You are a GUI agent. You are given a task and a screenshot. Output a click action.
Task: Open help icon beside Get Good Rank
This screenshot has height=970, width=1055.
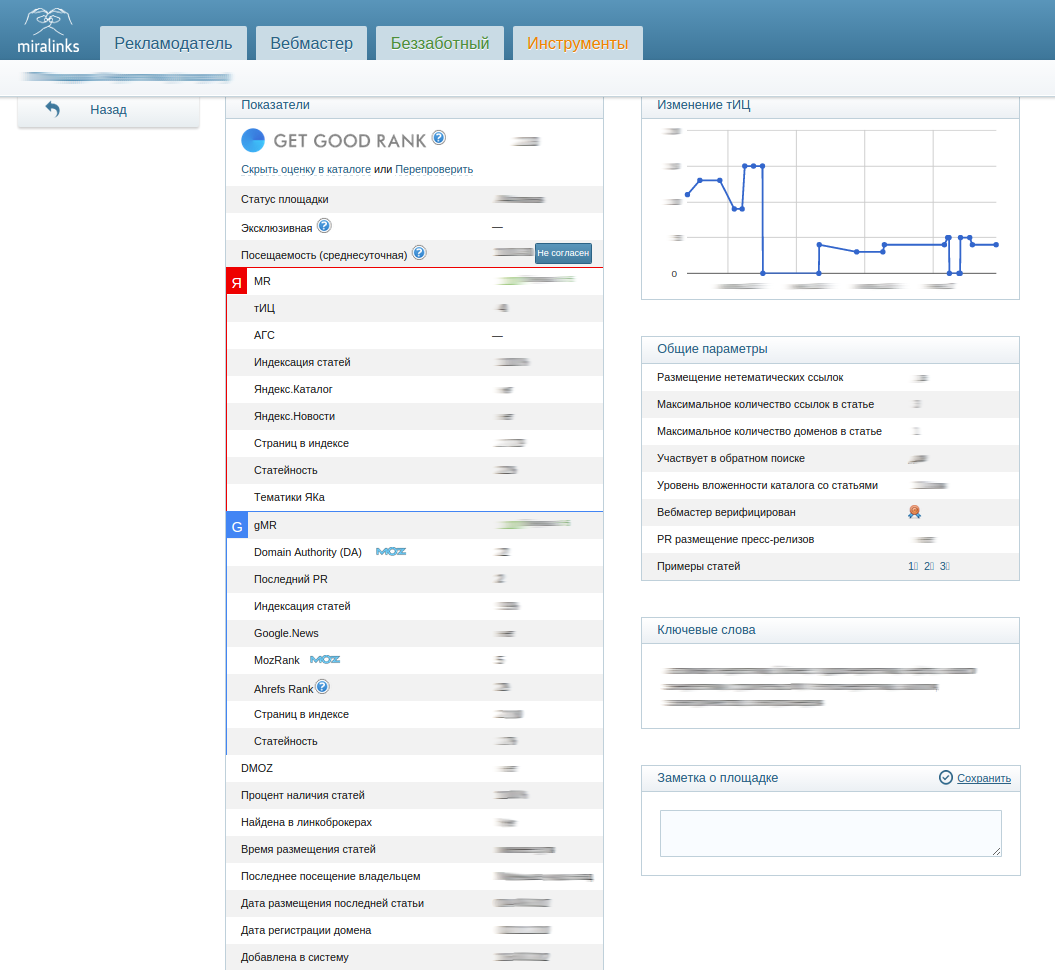(x=439, y=137)
